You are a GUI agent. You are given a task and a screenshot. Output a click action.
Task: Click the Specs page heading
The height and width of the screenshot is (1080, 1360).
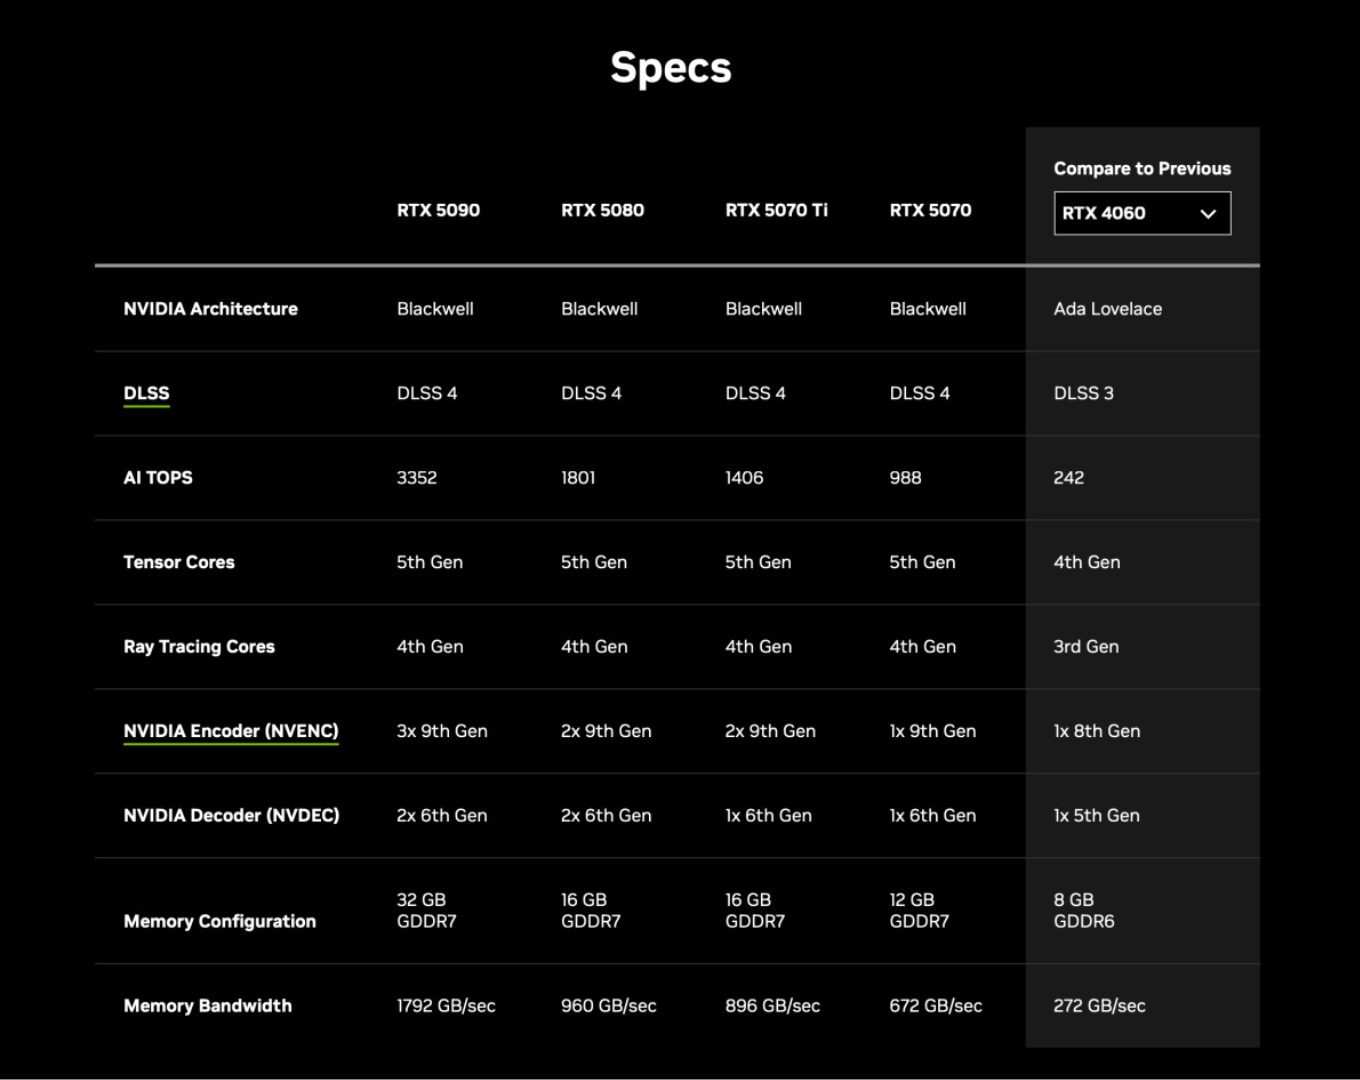(x=671, y=68)
